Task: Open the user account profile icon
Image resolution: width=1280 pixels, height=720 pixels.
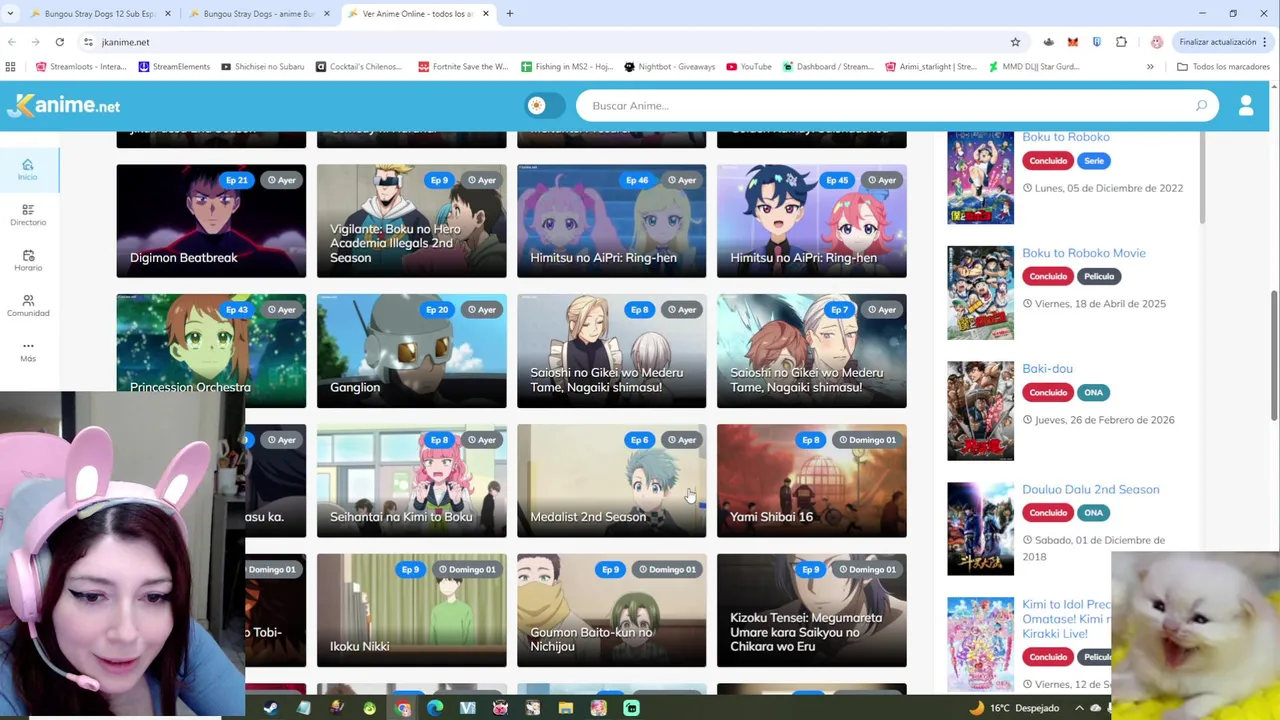Action: pyautogui.click(x=1246, y=105)
